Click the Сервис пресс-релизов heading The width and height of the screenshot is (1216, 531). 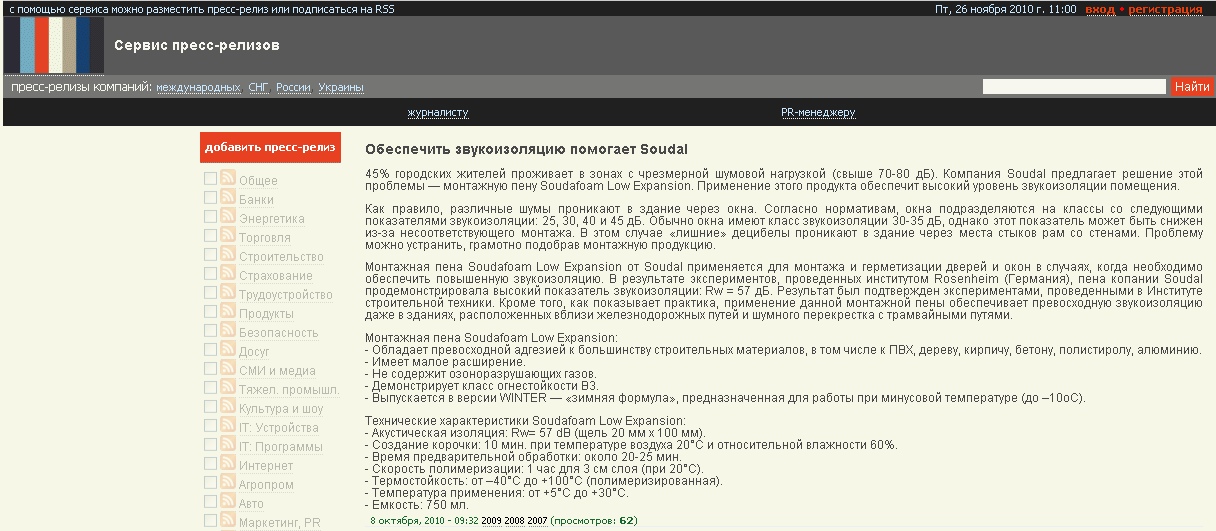(197, 45)
